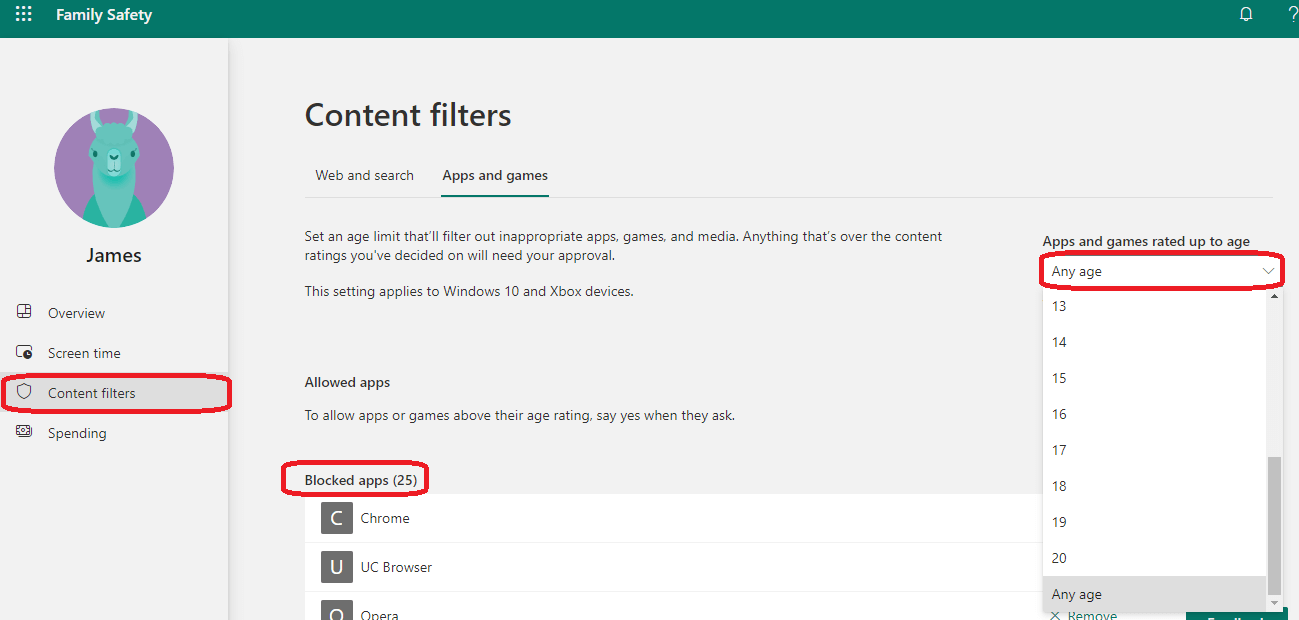This screenshot has height=620, width=1299.
Task: Click the Spending icon in the sidebar
Action: (x=25, y=432)
